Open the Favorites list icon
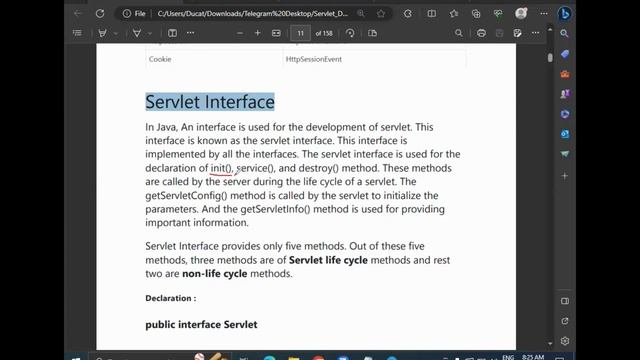Screen dimensions: 640x360 pos(454,13)
